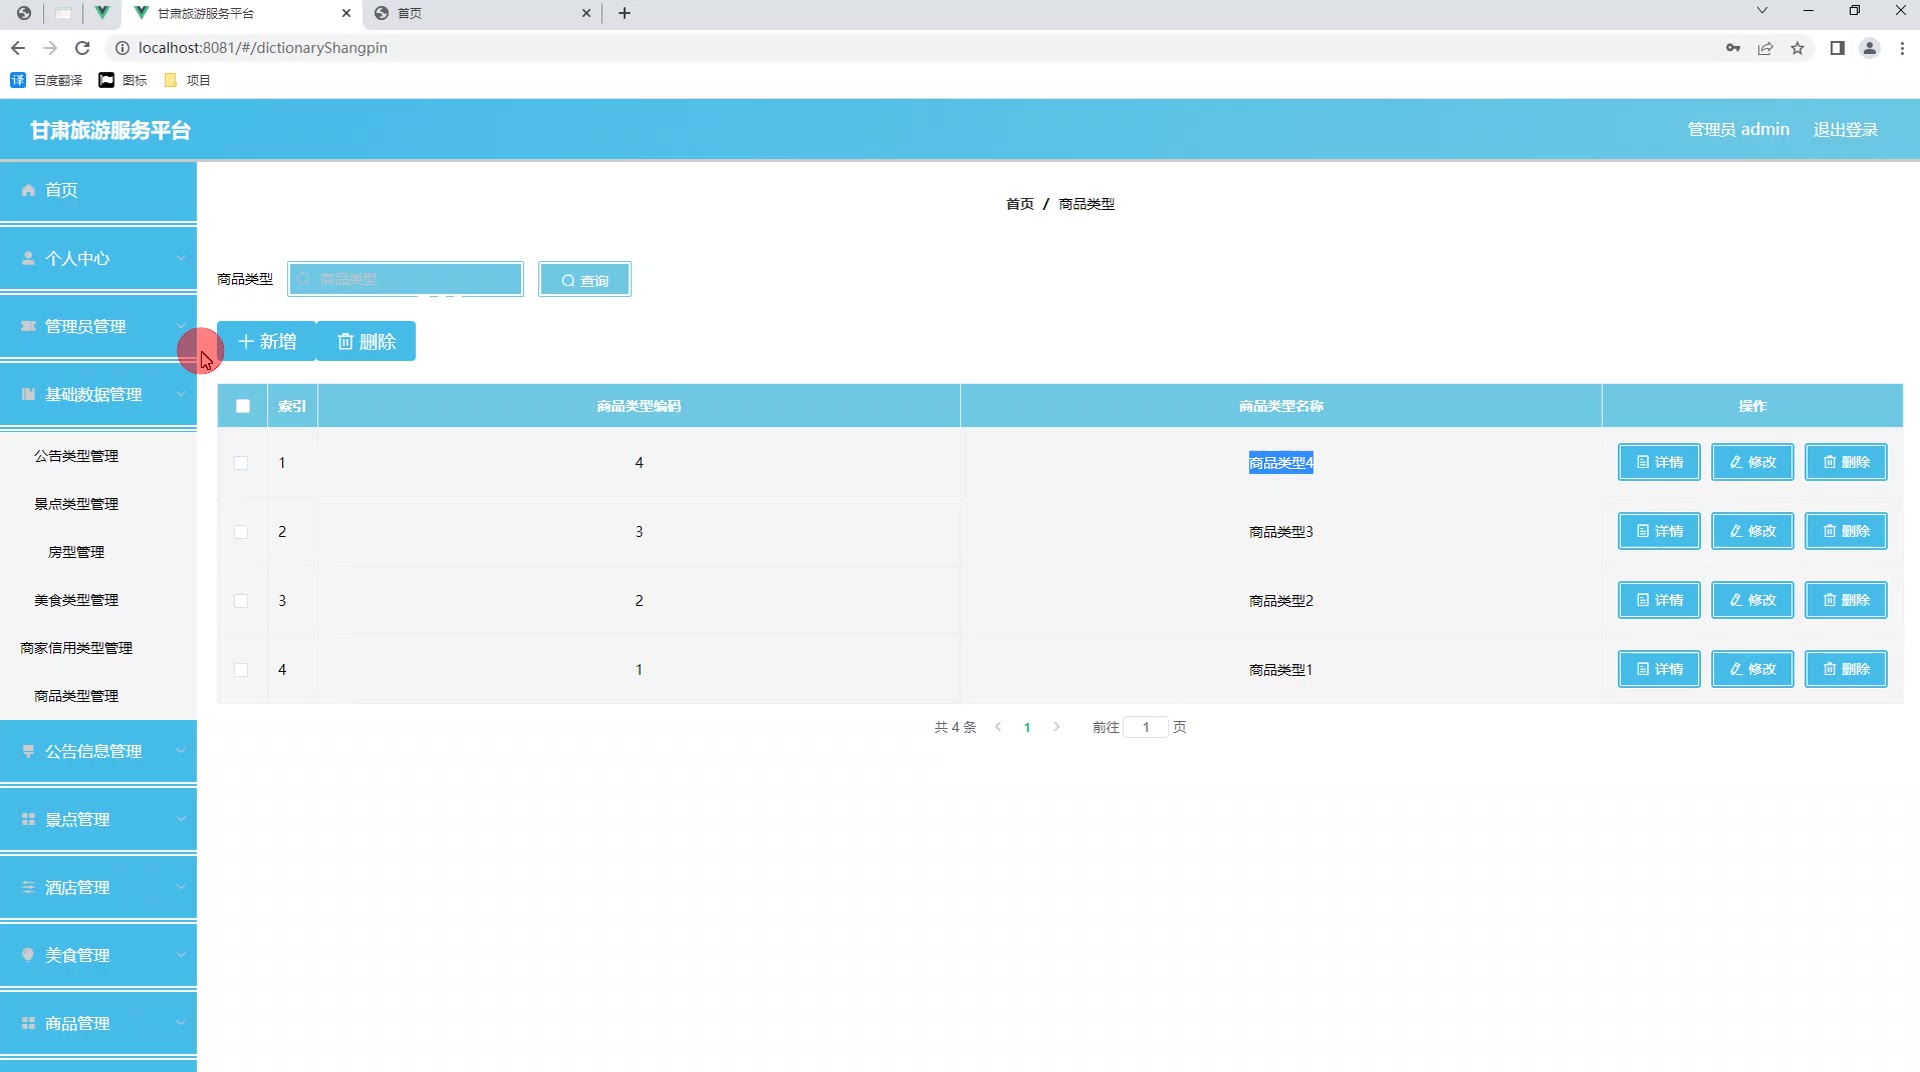Expand the 商品管理 sidebar menu
Viewport: 1920px width, 1072px height.
point(98,1023)
